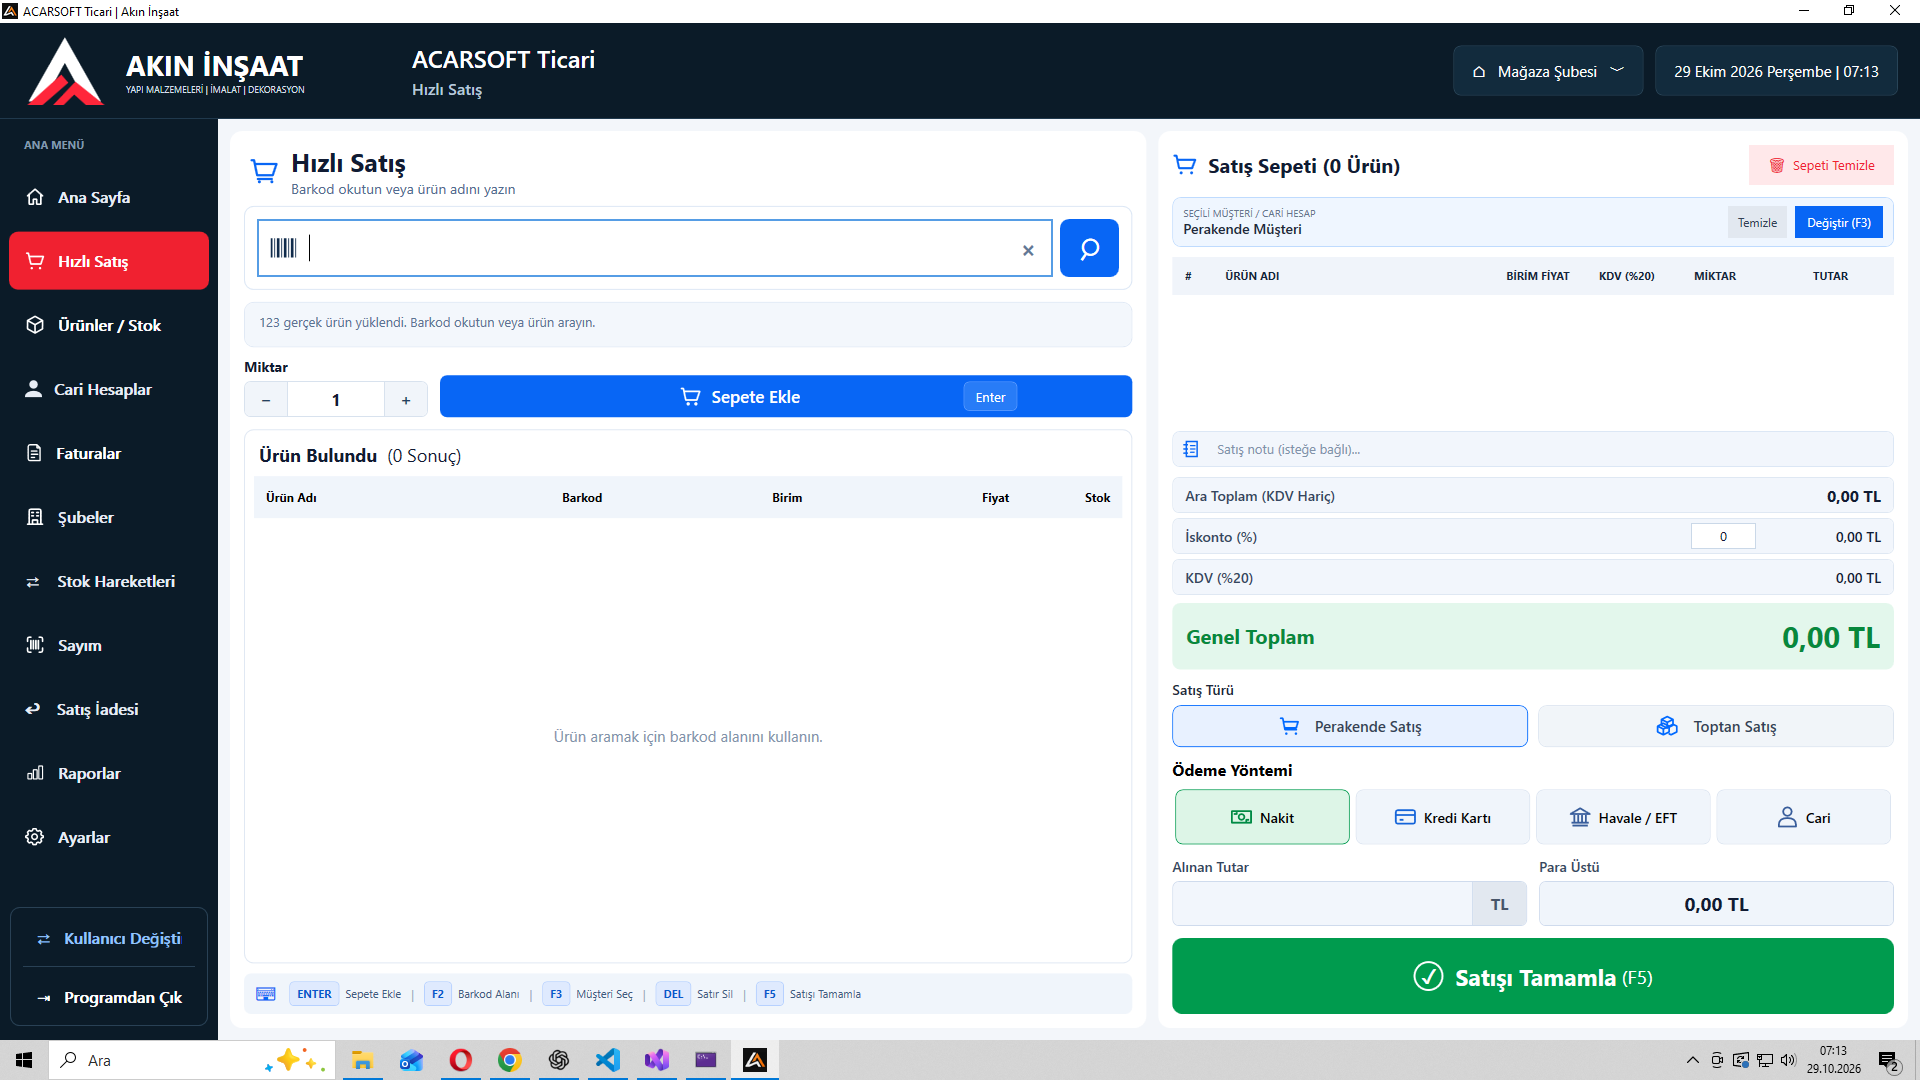Open Ana Sayfa from the sidebar
The width and height of the screenshot is (1920, 1080).
(109, 197)
